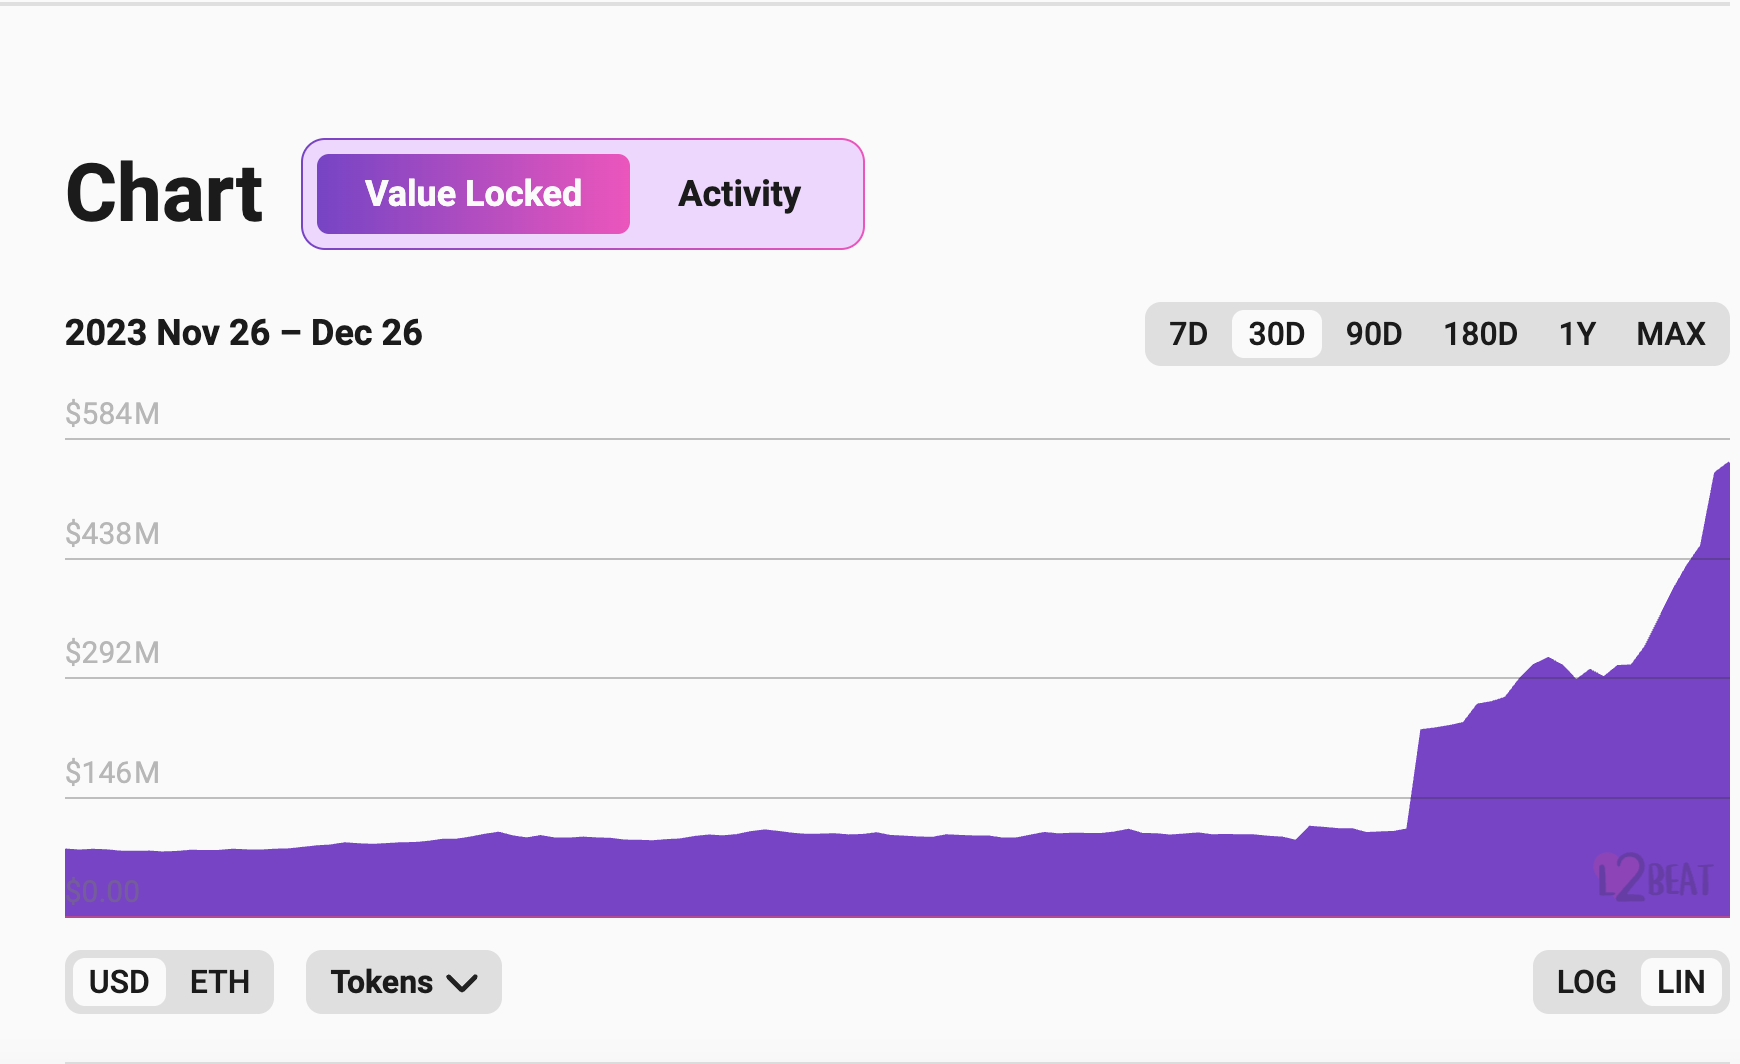The width and height of the screenshot is (1740, 1064).
Task: Switch chart to Activity view
Action: (x=739, y=194)
